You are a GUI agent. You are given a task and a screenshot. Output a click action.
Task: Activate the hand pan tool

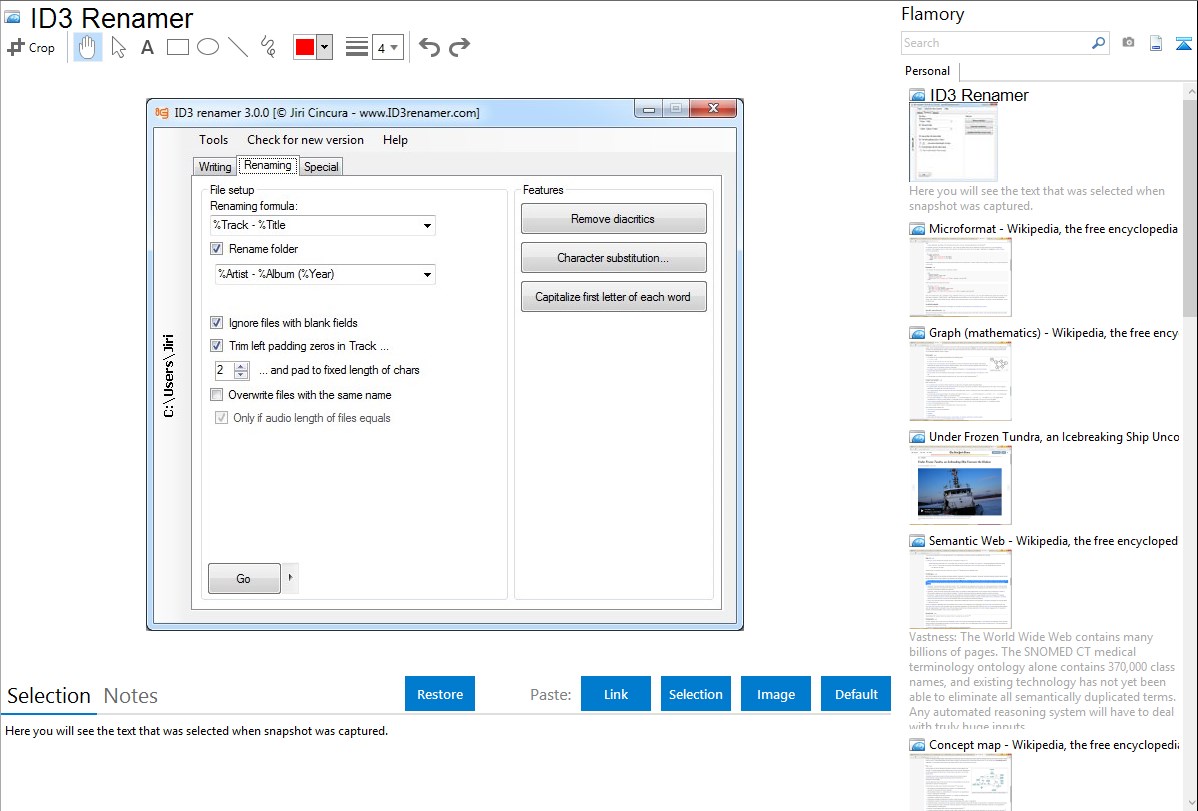pyautogui.click(x=87, y=47)
